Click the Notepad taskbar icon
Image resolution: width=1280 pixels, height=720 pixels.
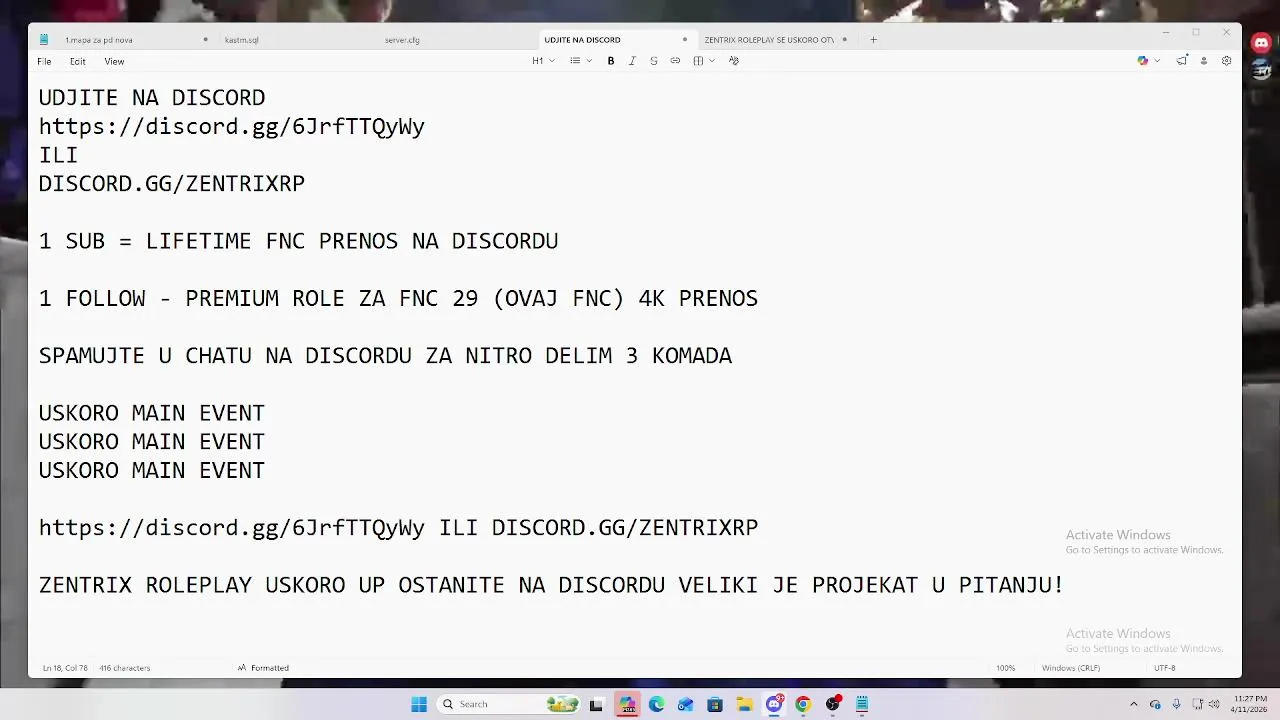click(862, 704)
